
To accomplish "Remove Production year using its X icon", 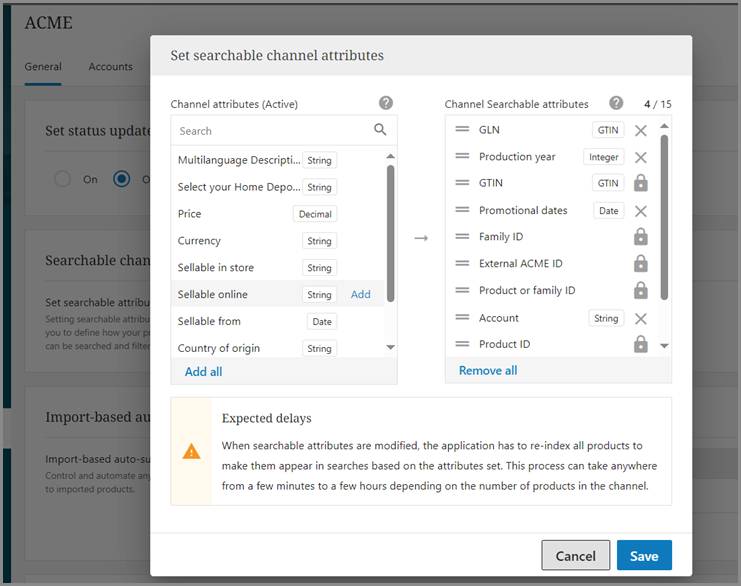I will click(641, 157).
